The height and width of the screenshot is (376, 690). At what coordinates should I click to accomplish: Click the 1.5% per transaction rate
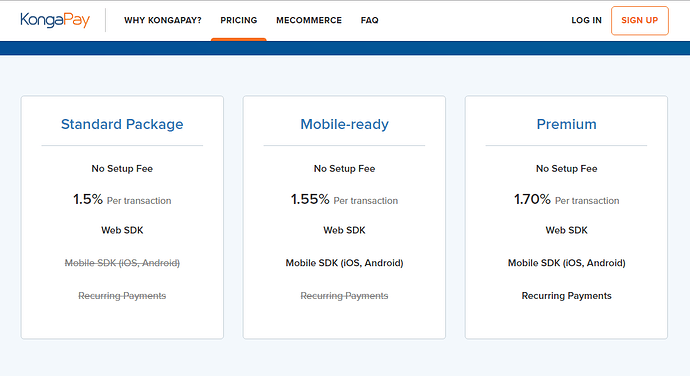click(122, 199)
